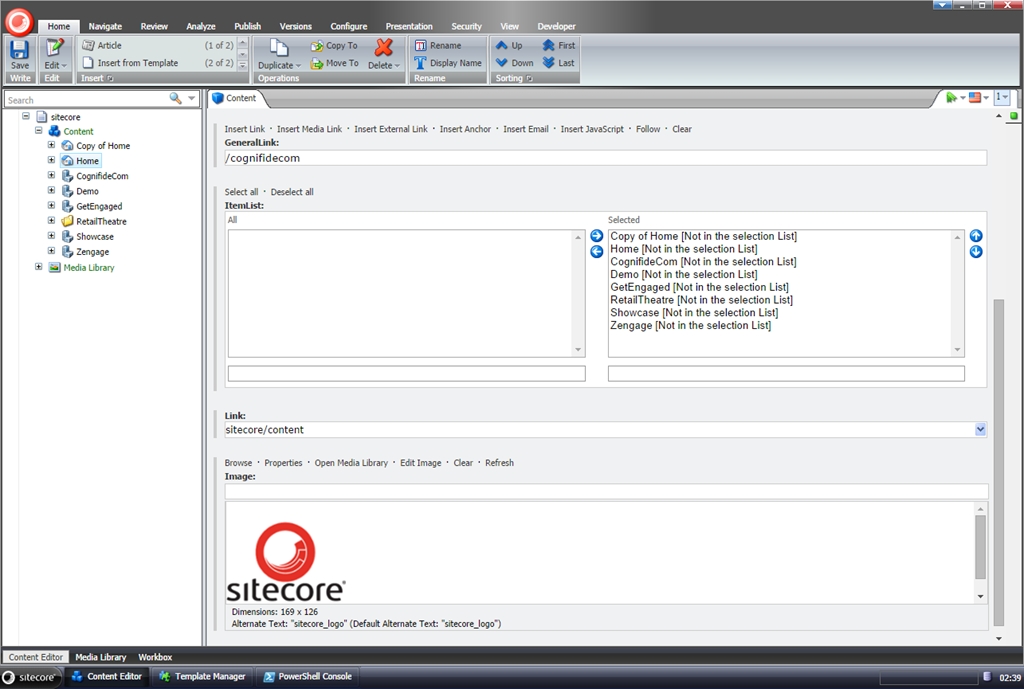Click the Copy To icon

pos(317,46)
